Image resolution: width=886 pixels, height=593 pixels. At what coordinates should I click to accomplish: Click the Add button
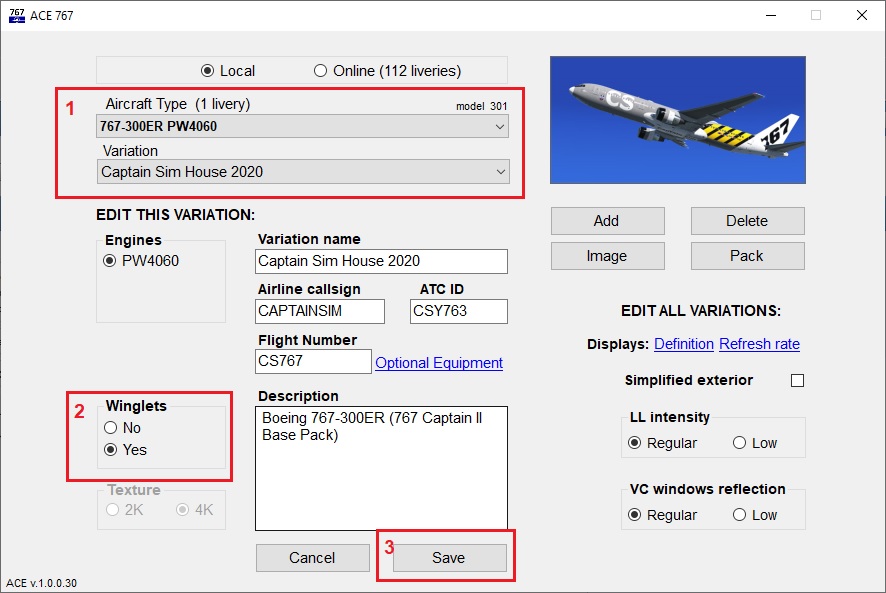point(607,221)
